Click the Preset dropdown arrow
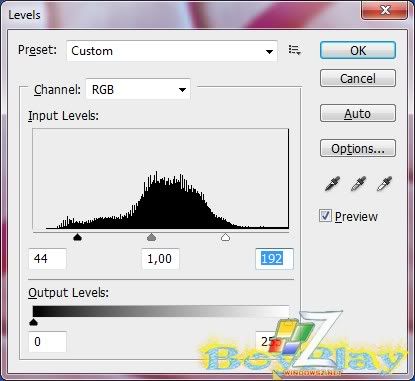 (269, 52)
